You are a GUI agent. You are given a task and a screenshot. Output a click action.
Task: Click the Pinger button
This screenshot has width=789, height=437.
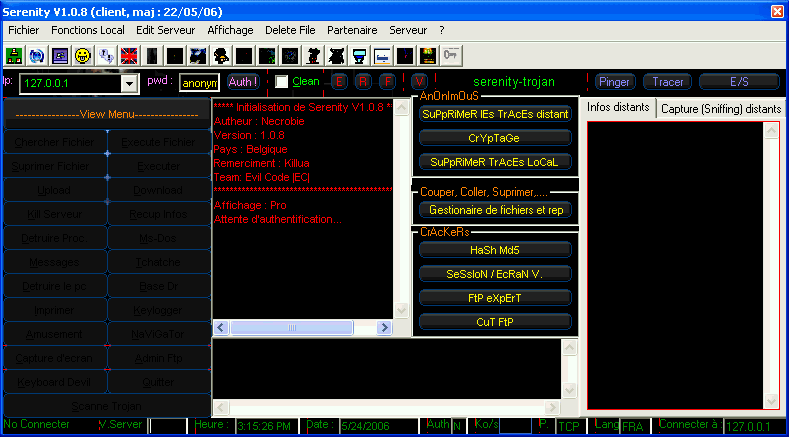[614, 82]
